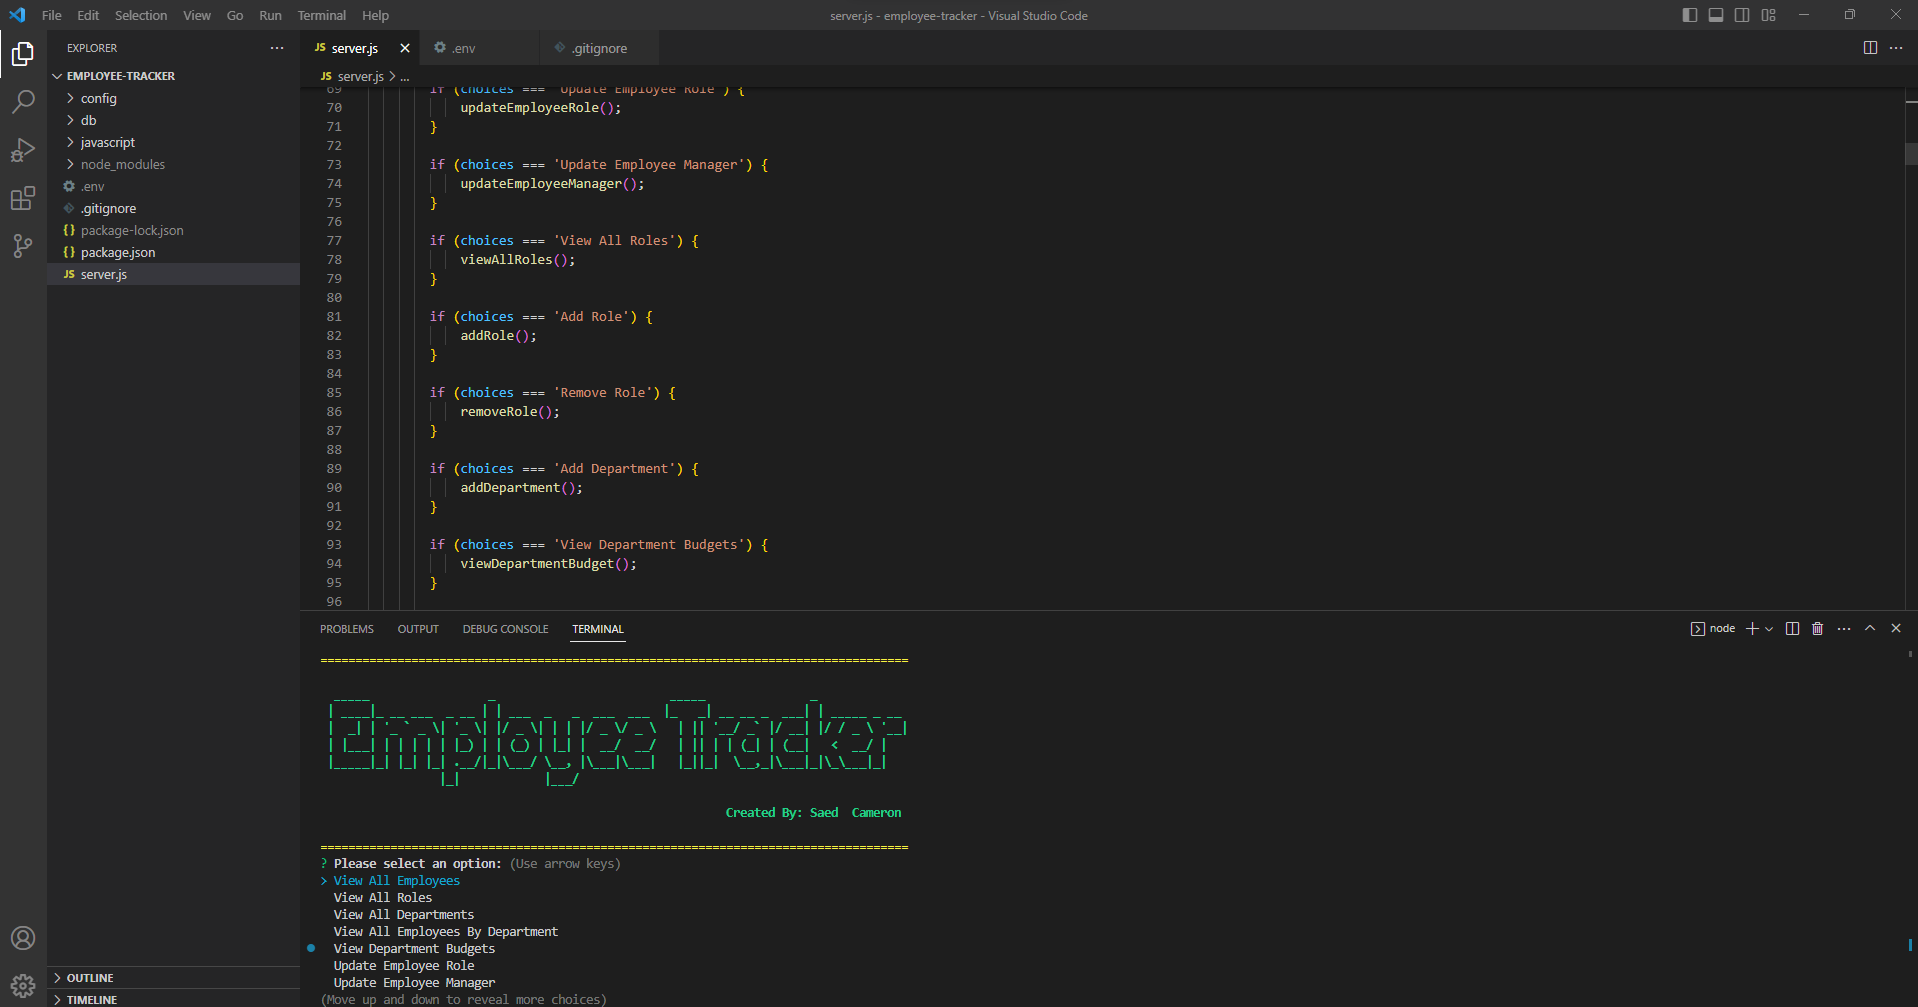Open the Go menu
Image resolution: width=1918 pixels, height=1007 pixels.
pos(235,15)
